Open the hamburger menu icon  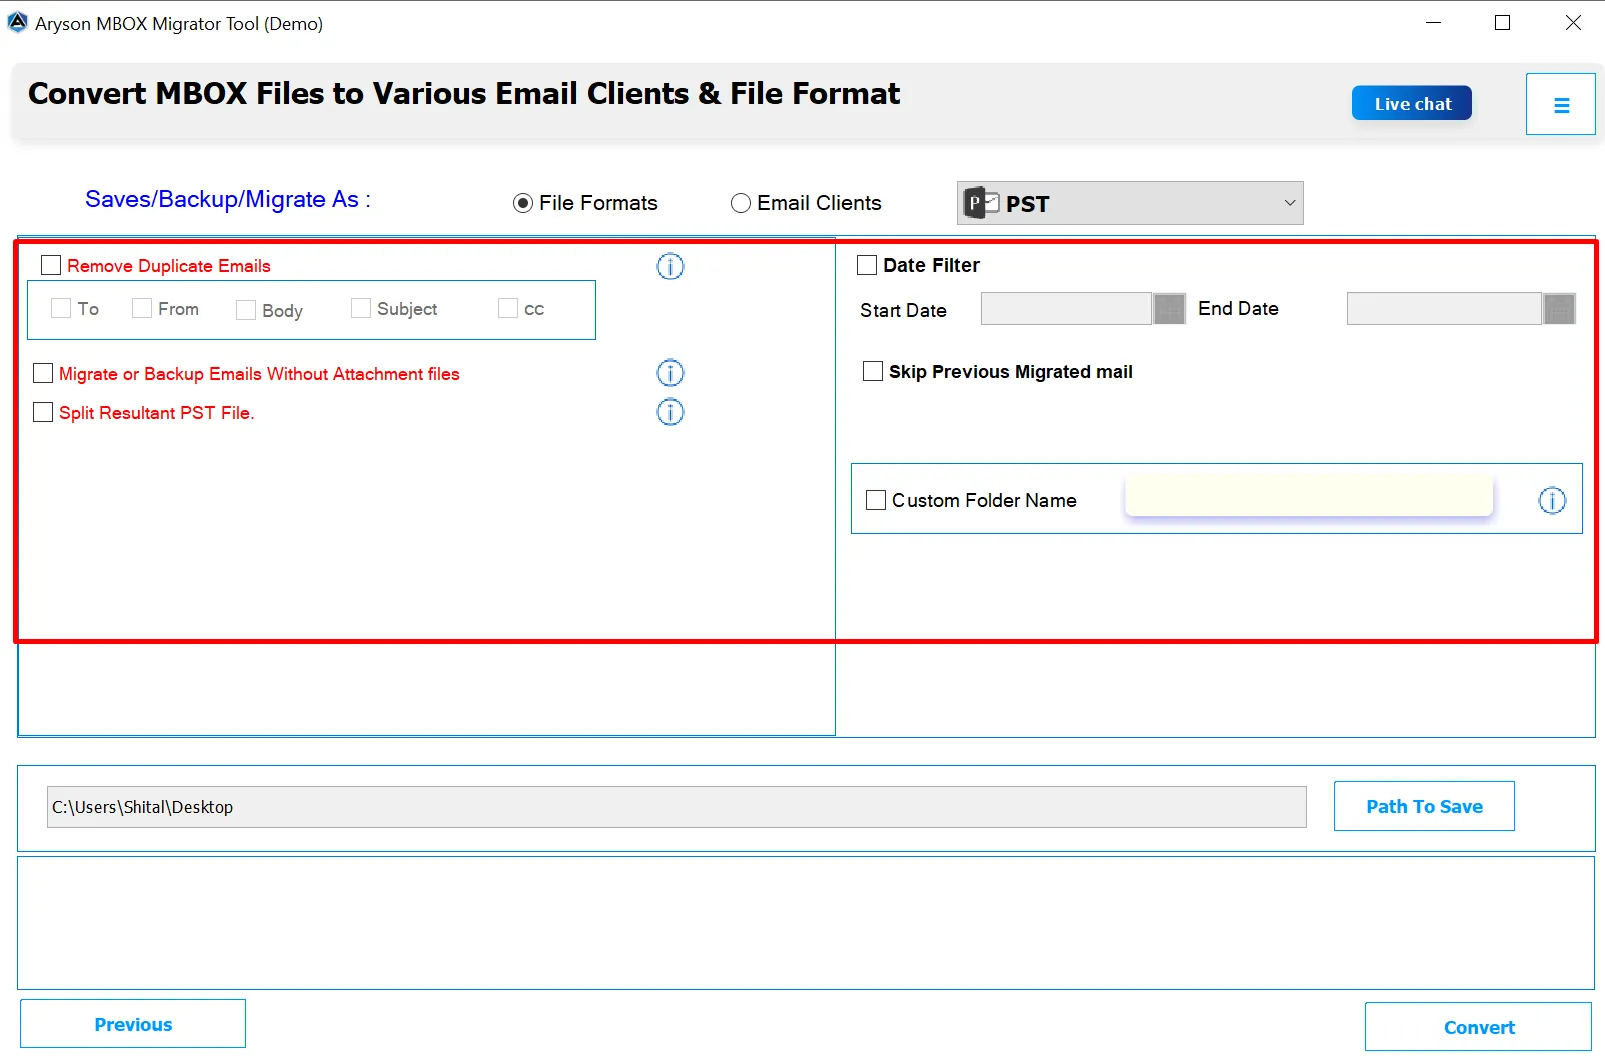point(1560,103)
